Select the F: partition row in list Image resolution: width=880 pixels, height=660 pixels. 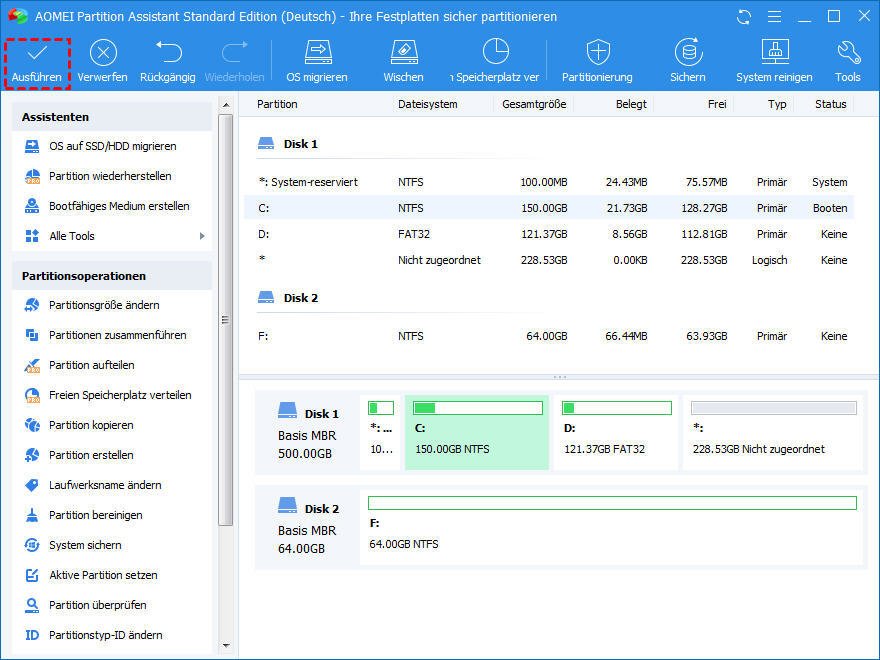549,336
